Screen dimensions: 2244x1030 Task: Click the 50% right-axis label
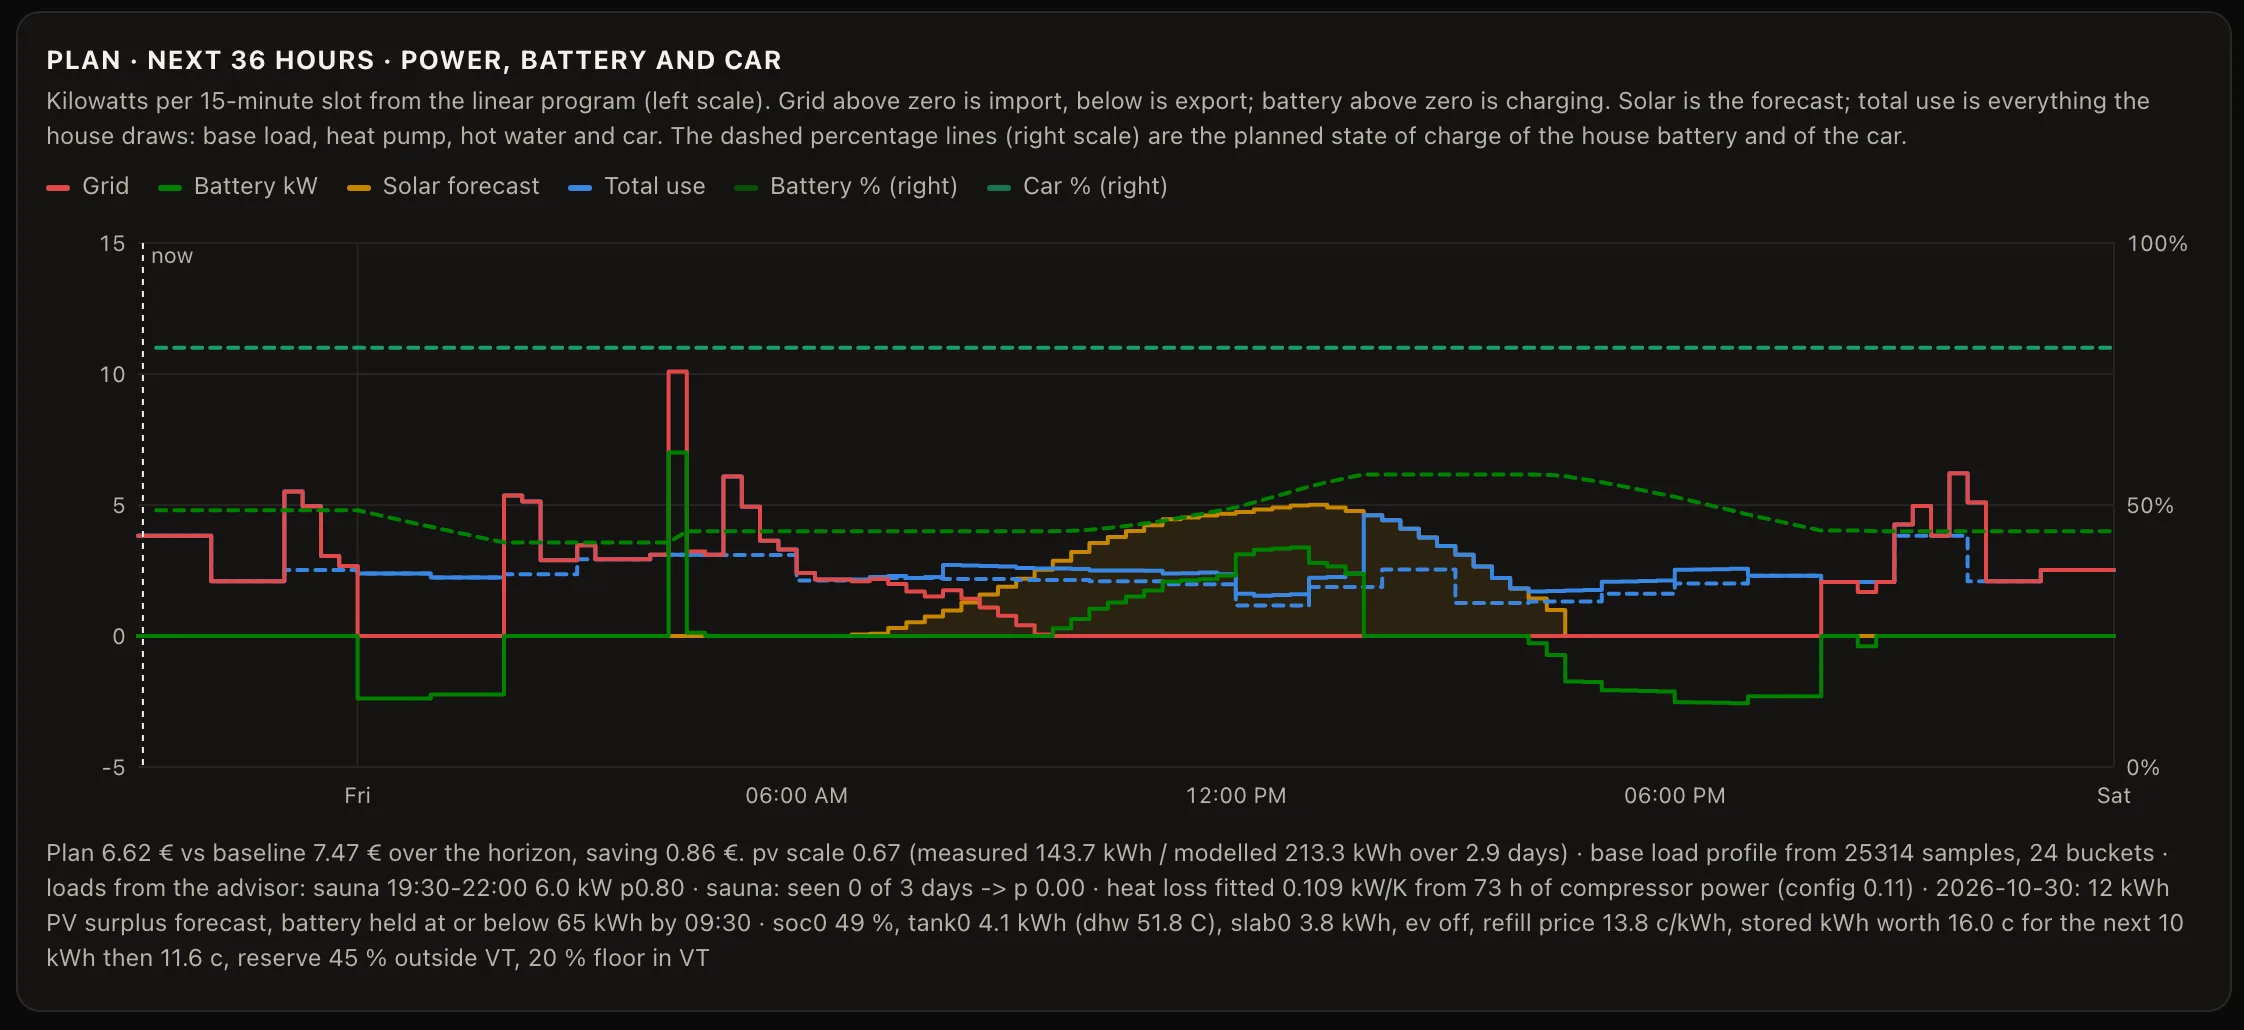tap(2150, 506)
